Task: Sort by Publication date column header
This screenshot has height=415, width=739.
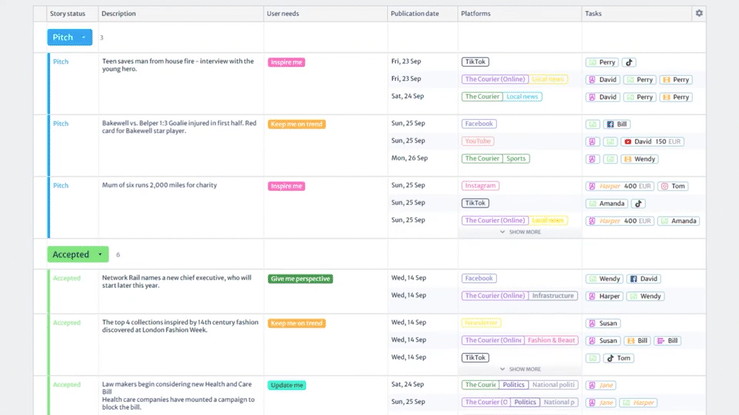Action: pos(414,14)
